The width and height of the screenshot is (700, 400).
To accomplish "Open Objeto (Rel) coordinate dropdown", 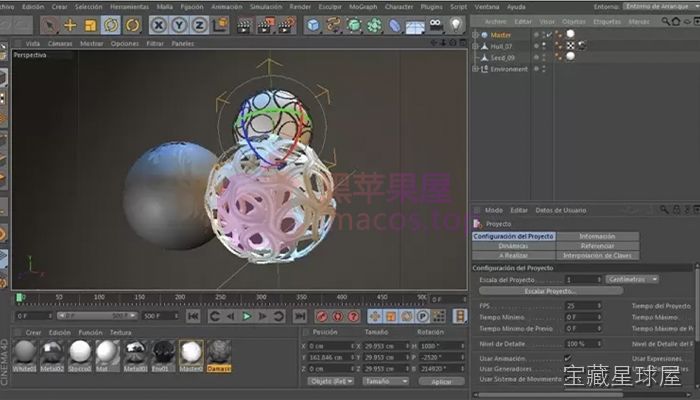I will click(x=331, y=381).
